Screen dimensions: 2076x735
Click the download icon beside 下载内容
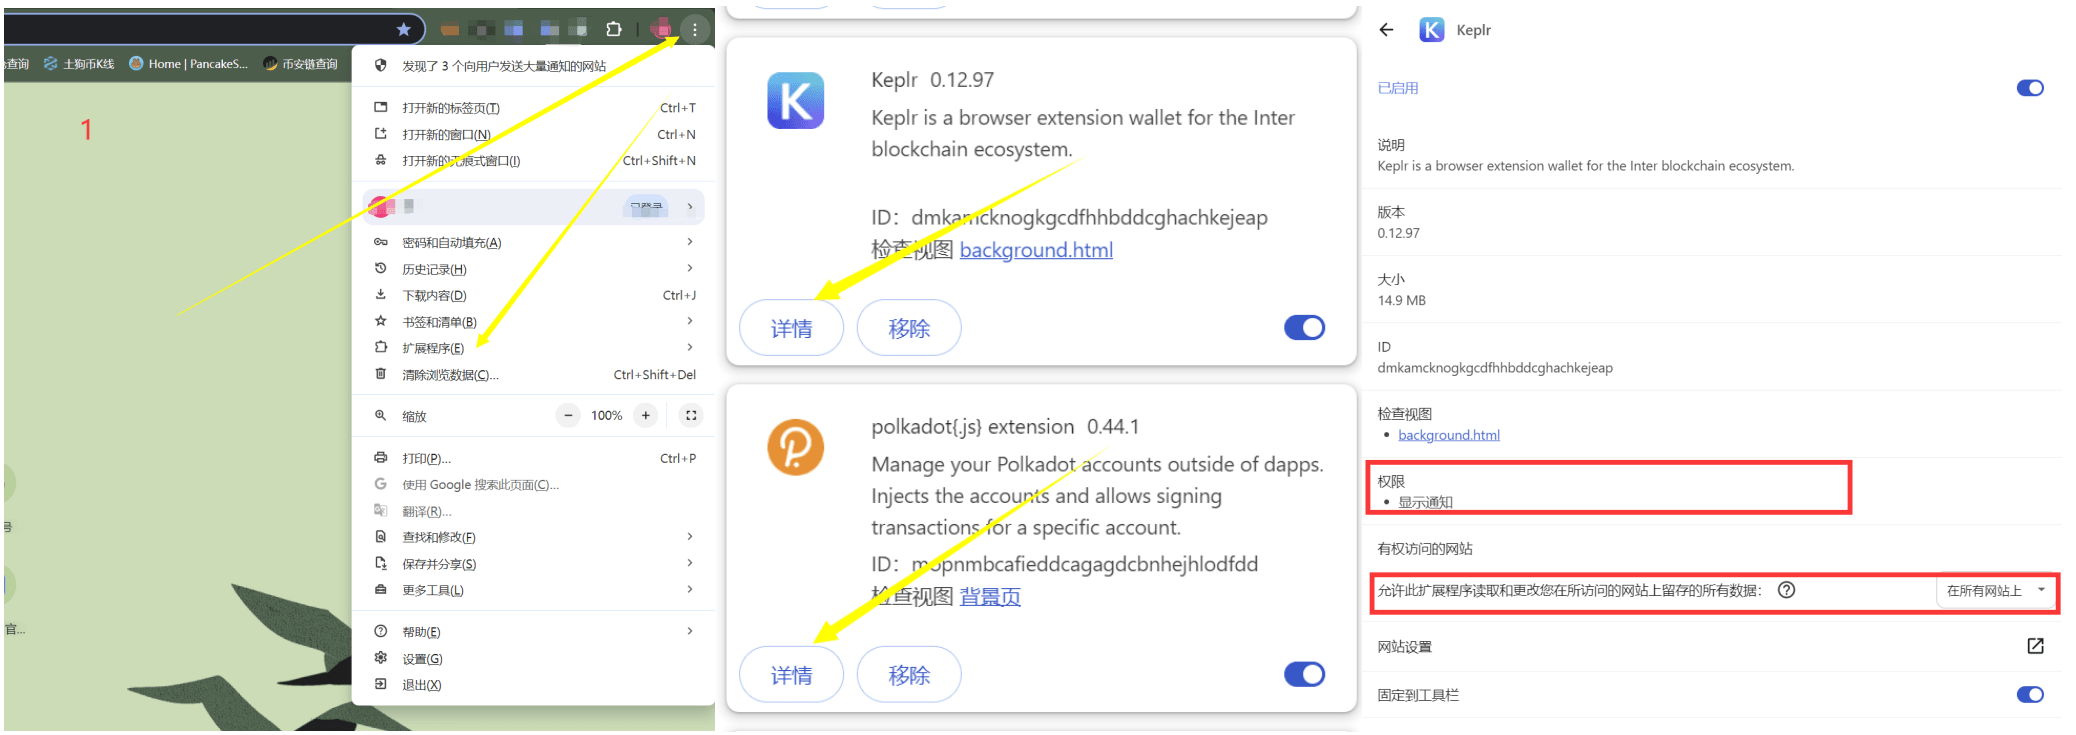[380, 295]
